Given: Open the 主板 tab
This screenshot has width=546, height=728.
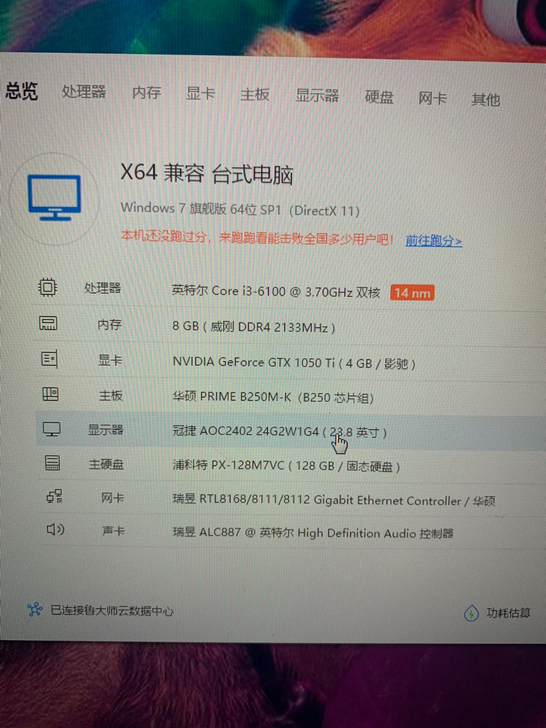Looking at the screenshot, I should click(x=254, y=94).
